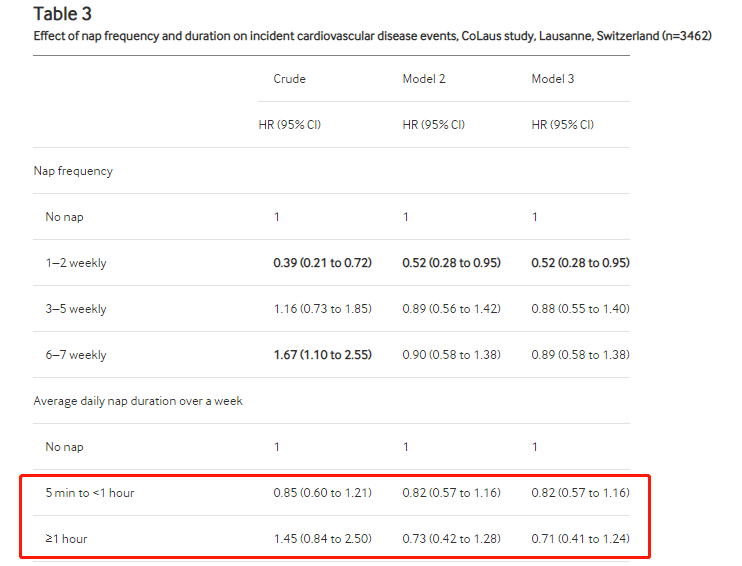Click the Nap frequency section label
742x566 pixels.
(x=73, y=171)
